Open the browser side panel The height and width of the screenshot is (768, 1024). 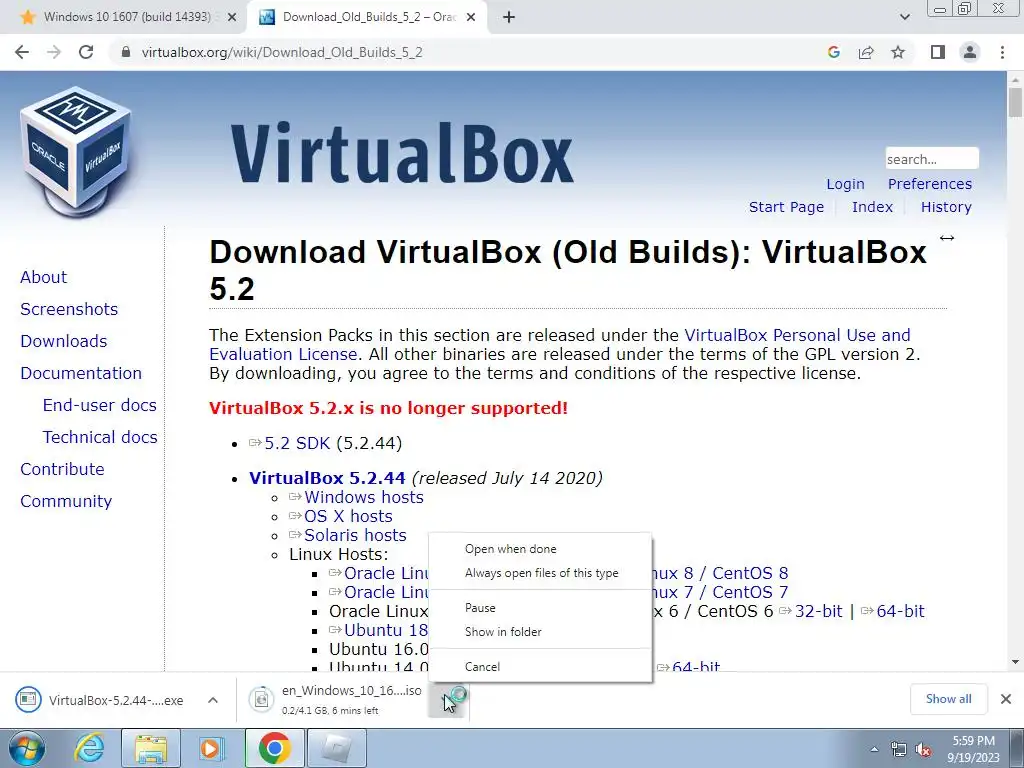(938, 52)
